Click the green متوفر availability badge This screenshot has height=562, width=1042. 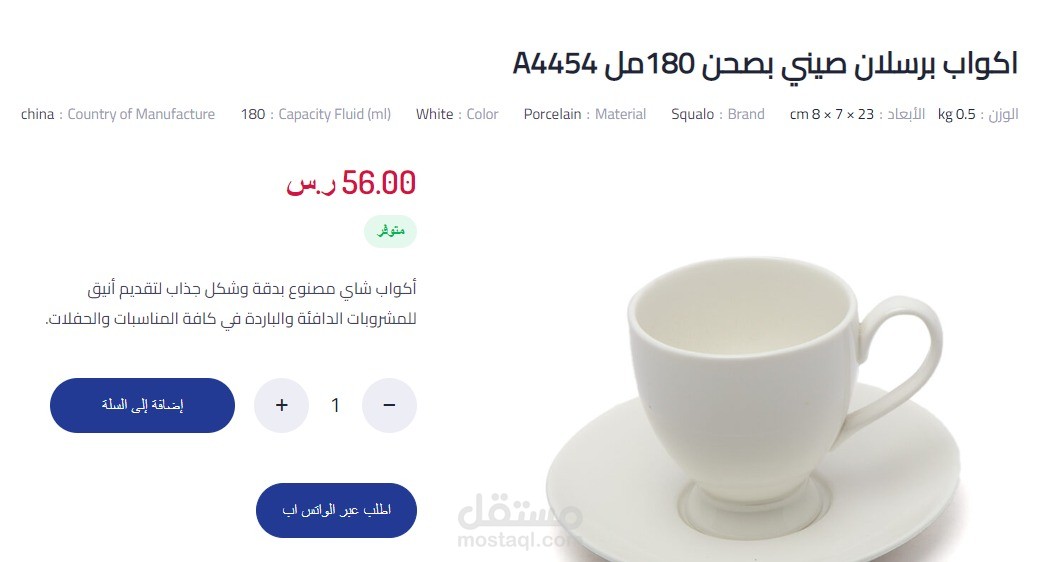coord(390,231)
